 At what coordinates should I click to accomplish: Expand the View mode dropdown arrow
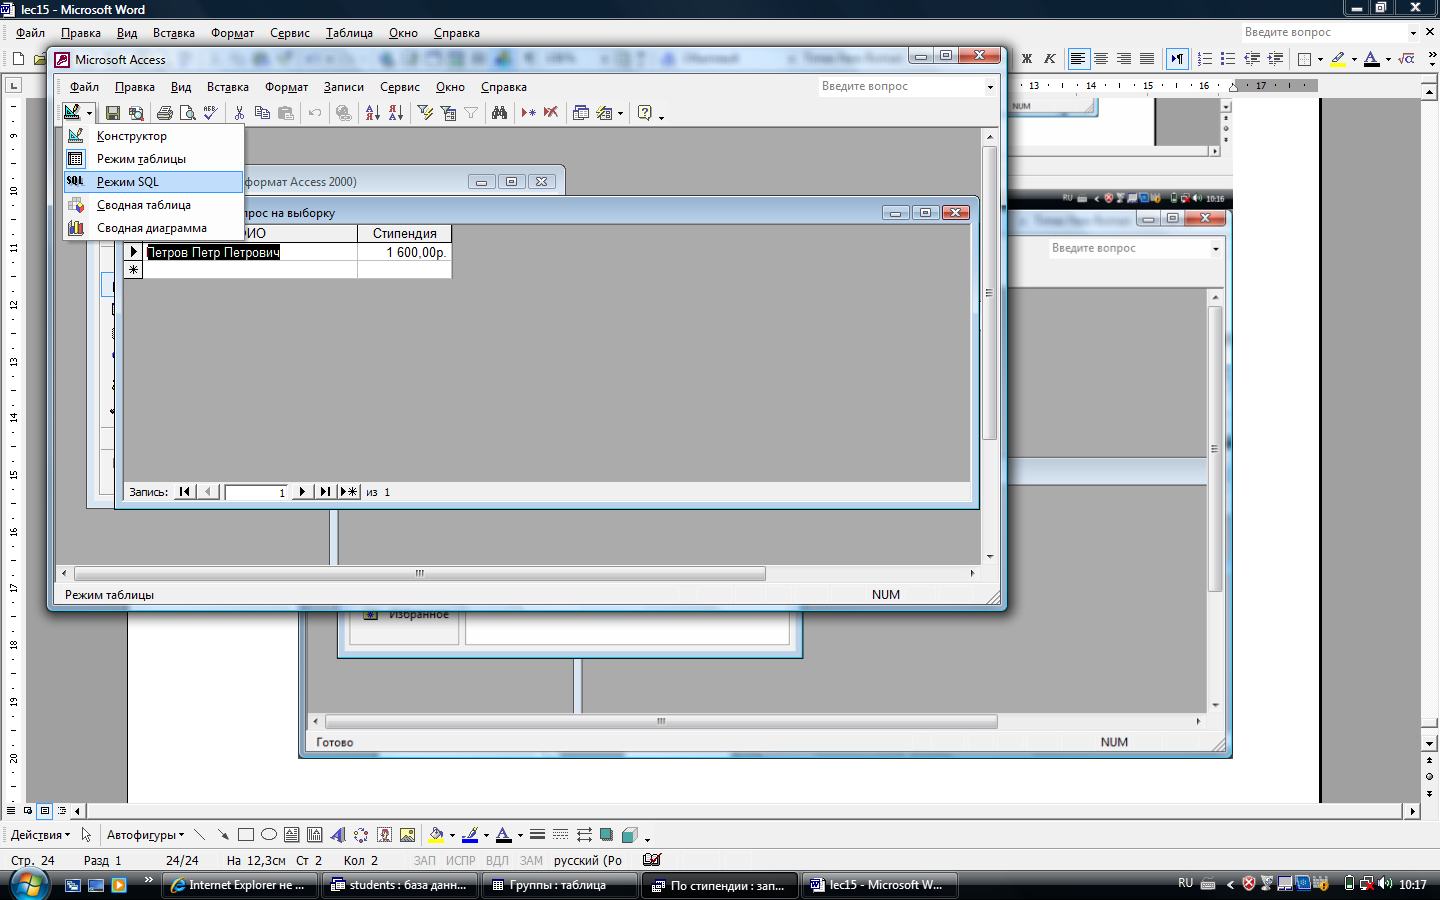89,113
